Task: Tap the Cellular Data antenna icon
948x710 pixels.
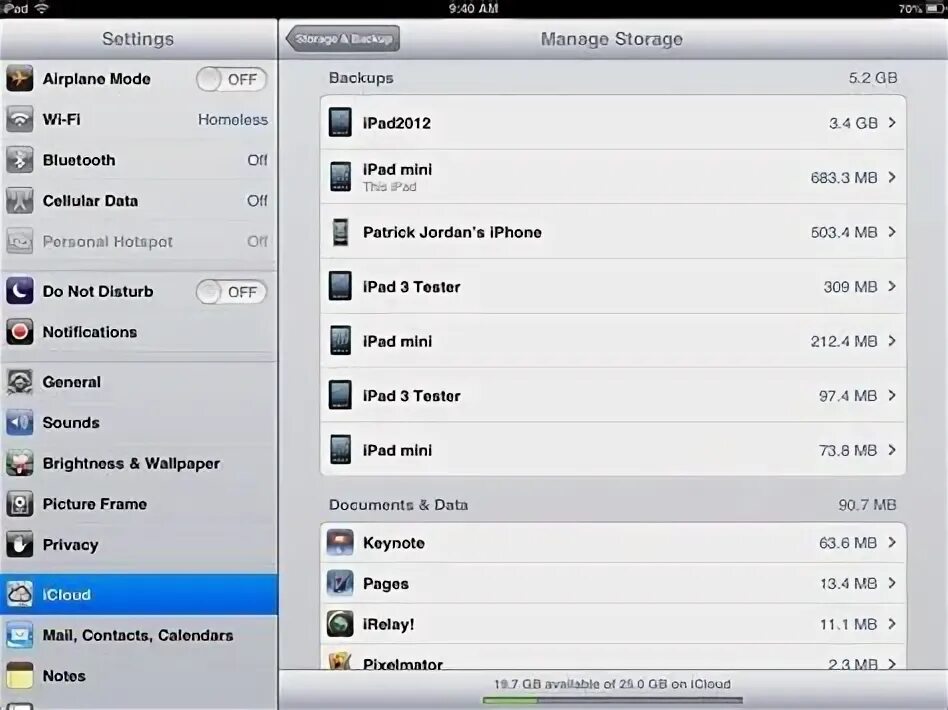Action: [19, 200]
